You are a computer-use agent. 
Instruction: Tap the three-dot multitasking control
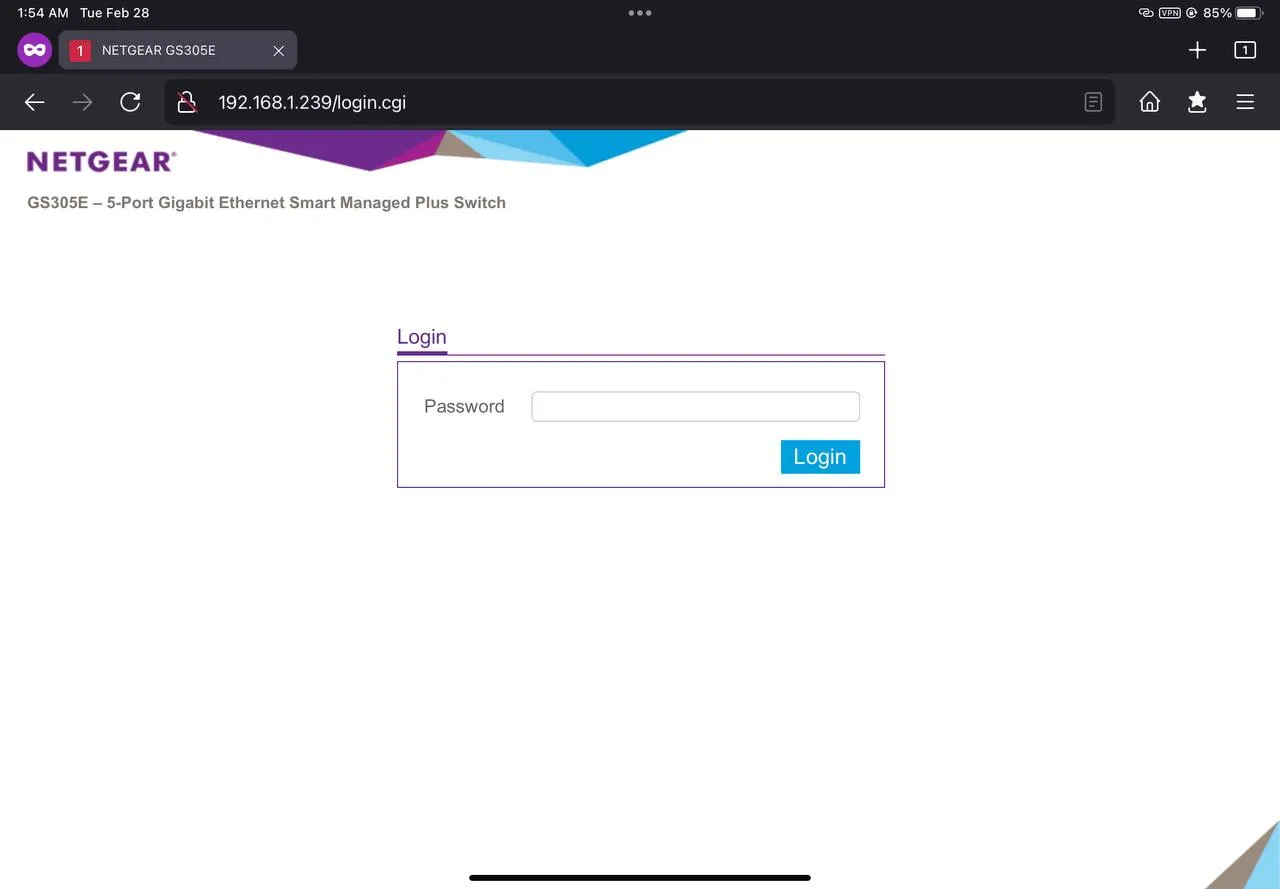pos(640,13)
